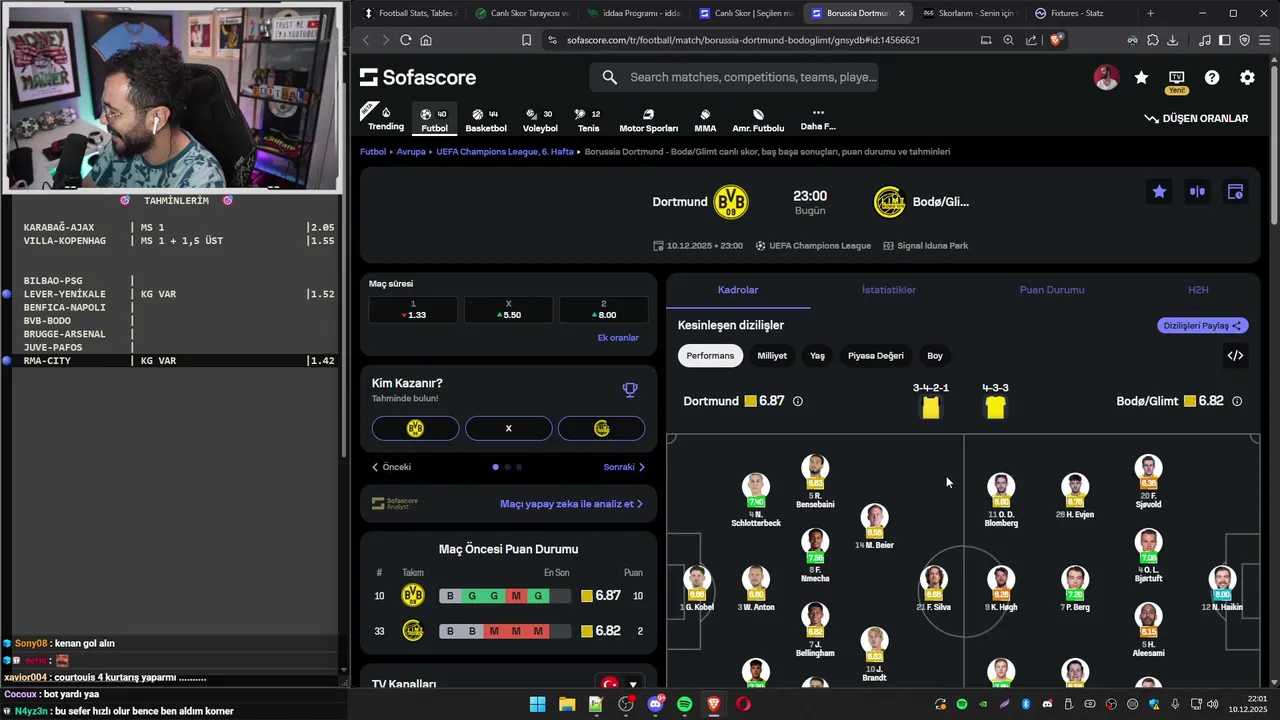Open the browser extensions puzzle icon
The image size is (1280, 720).
pos(1152,40)
